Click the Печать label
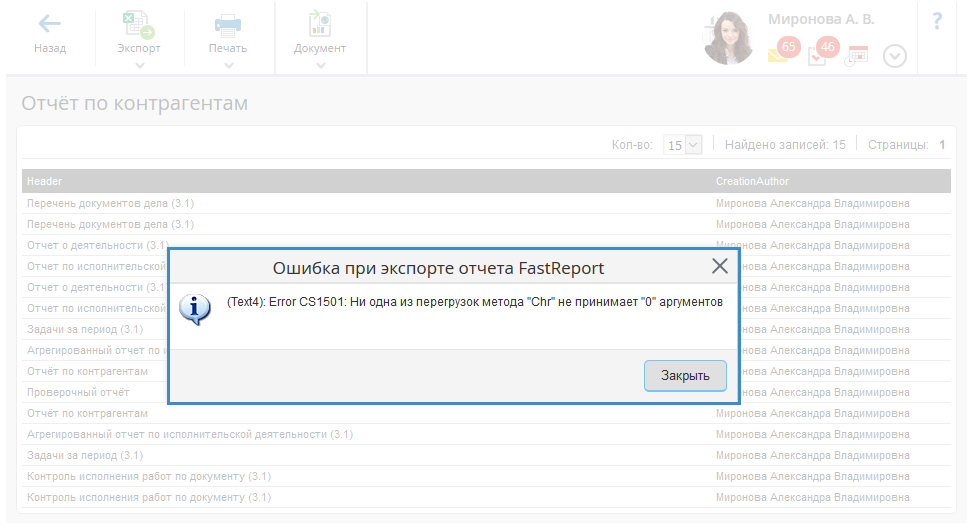970x526 pixels. click(x=228, y=48)
